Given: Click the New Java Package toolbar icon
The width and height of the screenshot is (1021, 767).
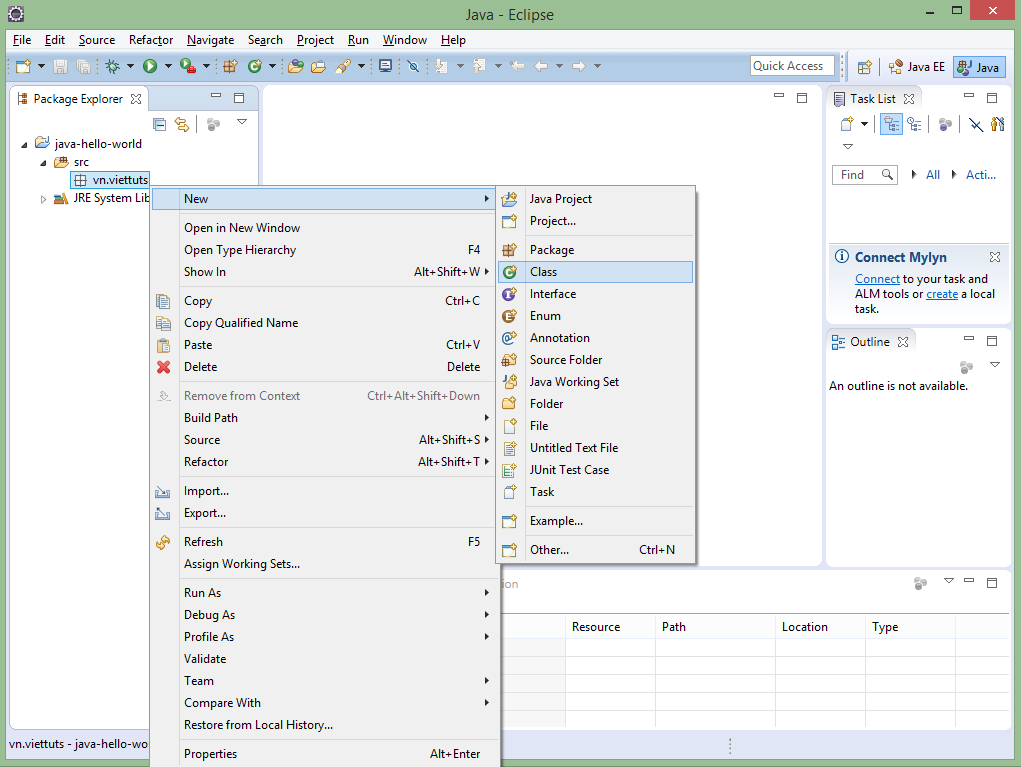Looking at the screenshot, I should click(231, 66).
